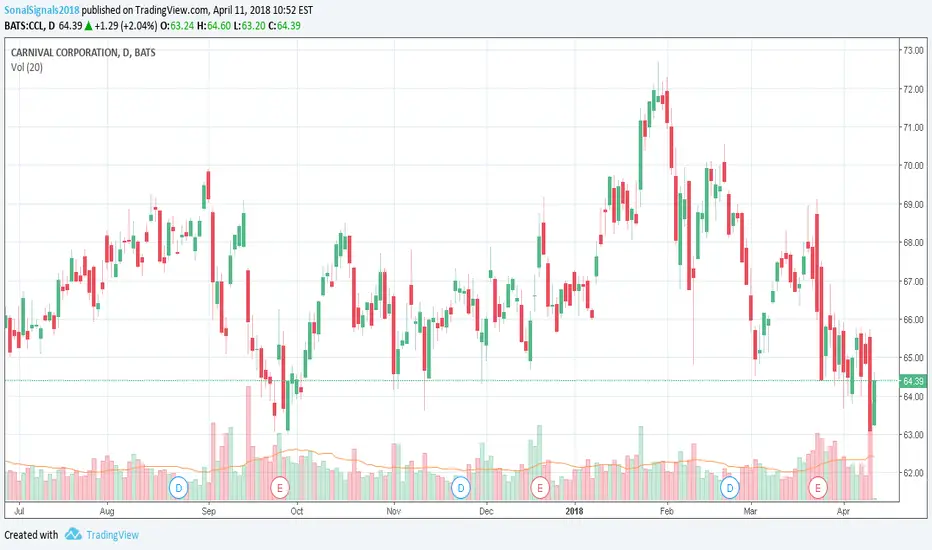Click the Mar label on time axis

pyautogui.click(x=751, y=511)
